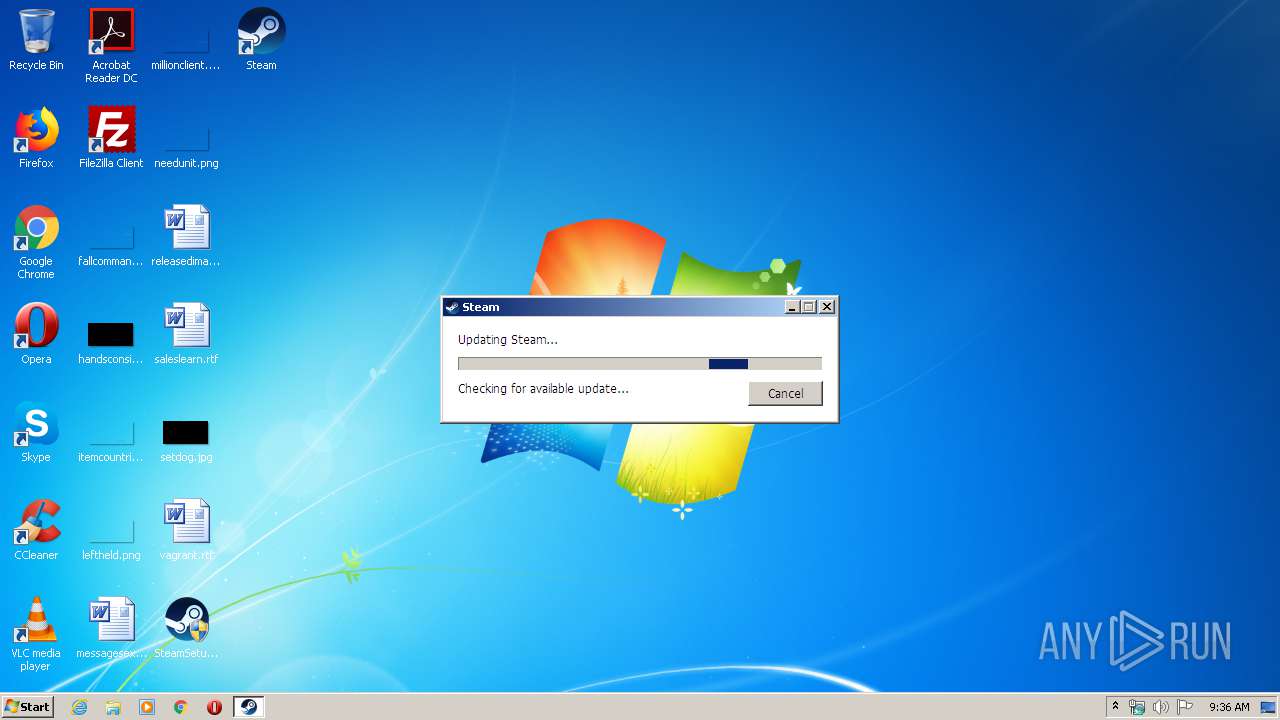Viewport: 1280px width, 720px height.
Task: Click the Steam dialog title bar icon
Action: 452,307
